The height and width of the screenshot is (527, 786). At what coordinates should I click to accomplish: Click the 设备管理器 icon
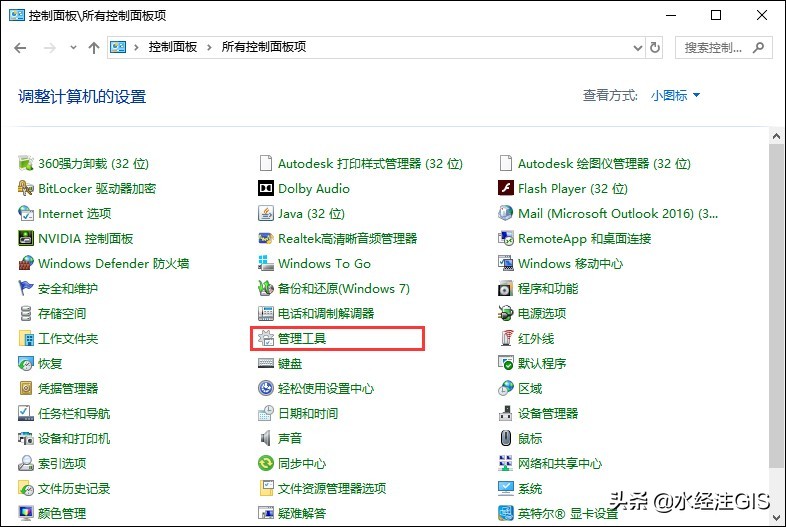(x=506, y=414)
